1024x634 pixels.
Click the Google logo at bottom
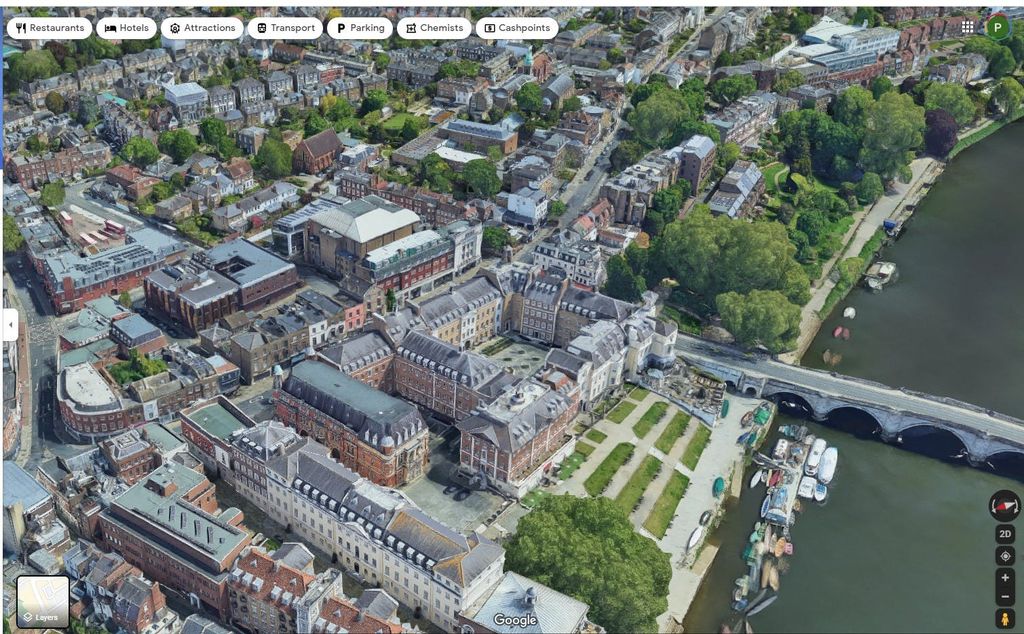pyautogui.click(x=515, y=620)
